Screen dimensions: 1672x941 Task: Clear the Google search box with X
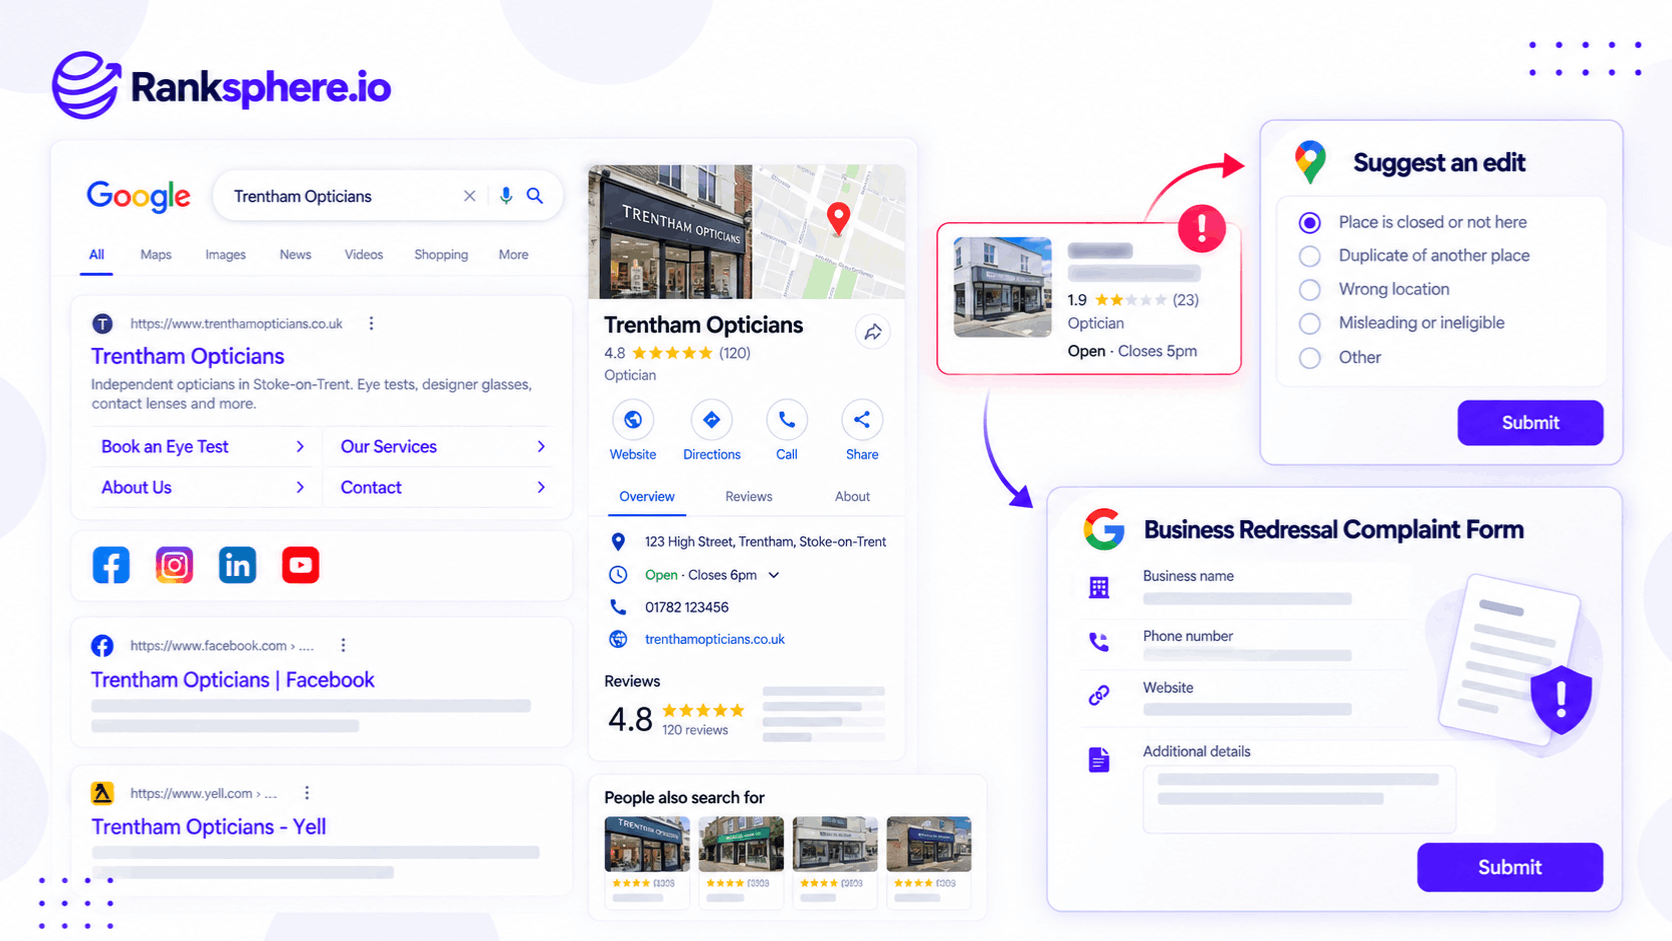tap(469, 196)
